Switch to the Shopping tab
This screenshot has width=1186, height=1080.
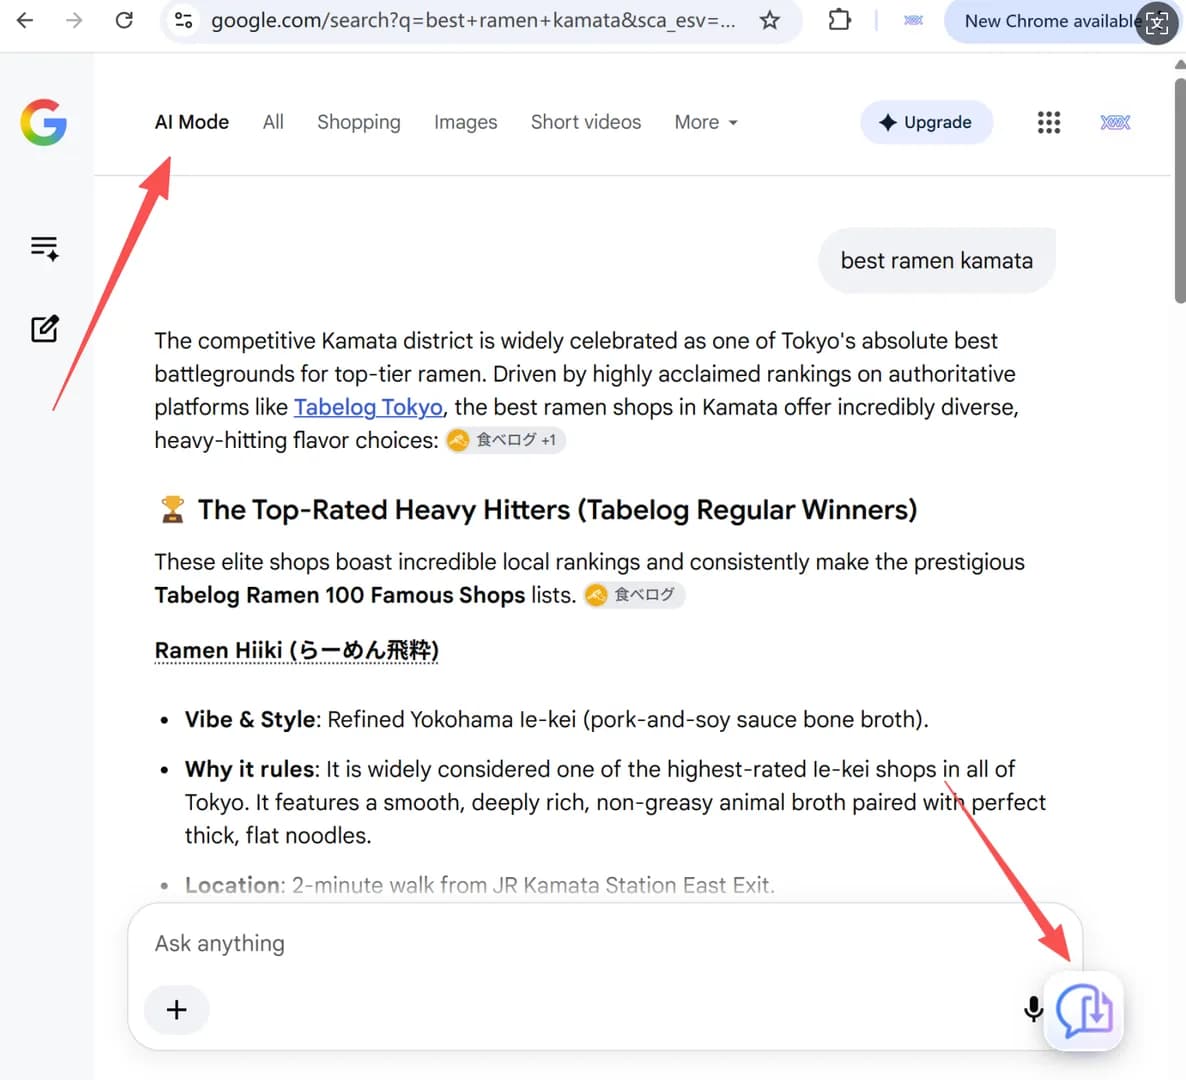359,123
